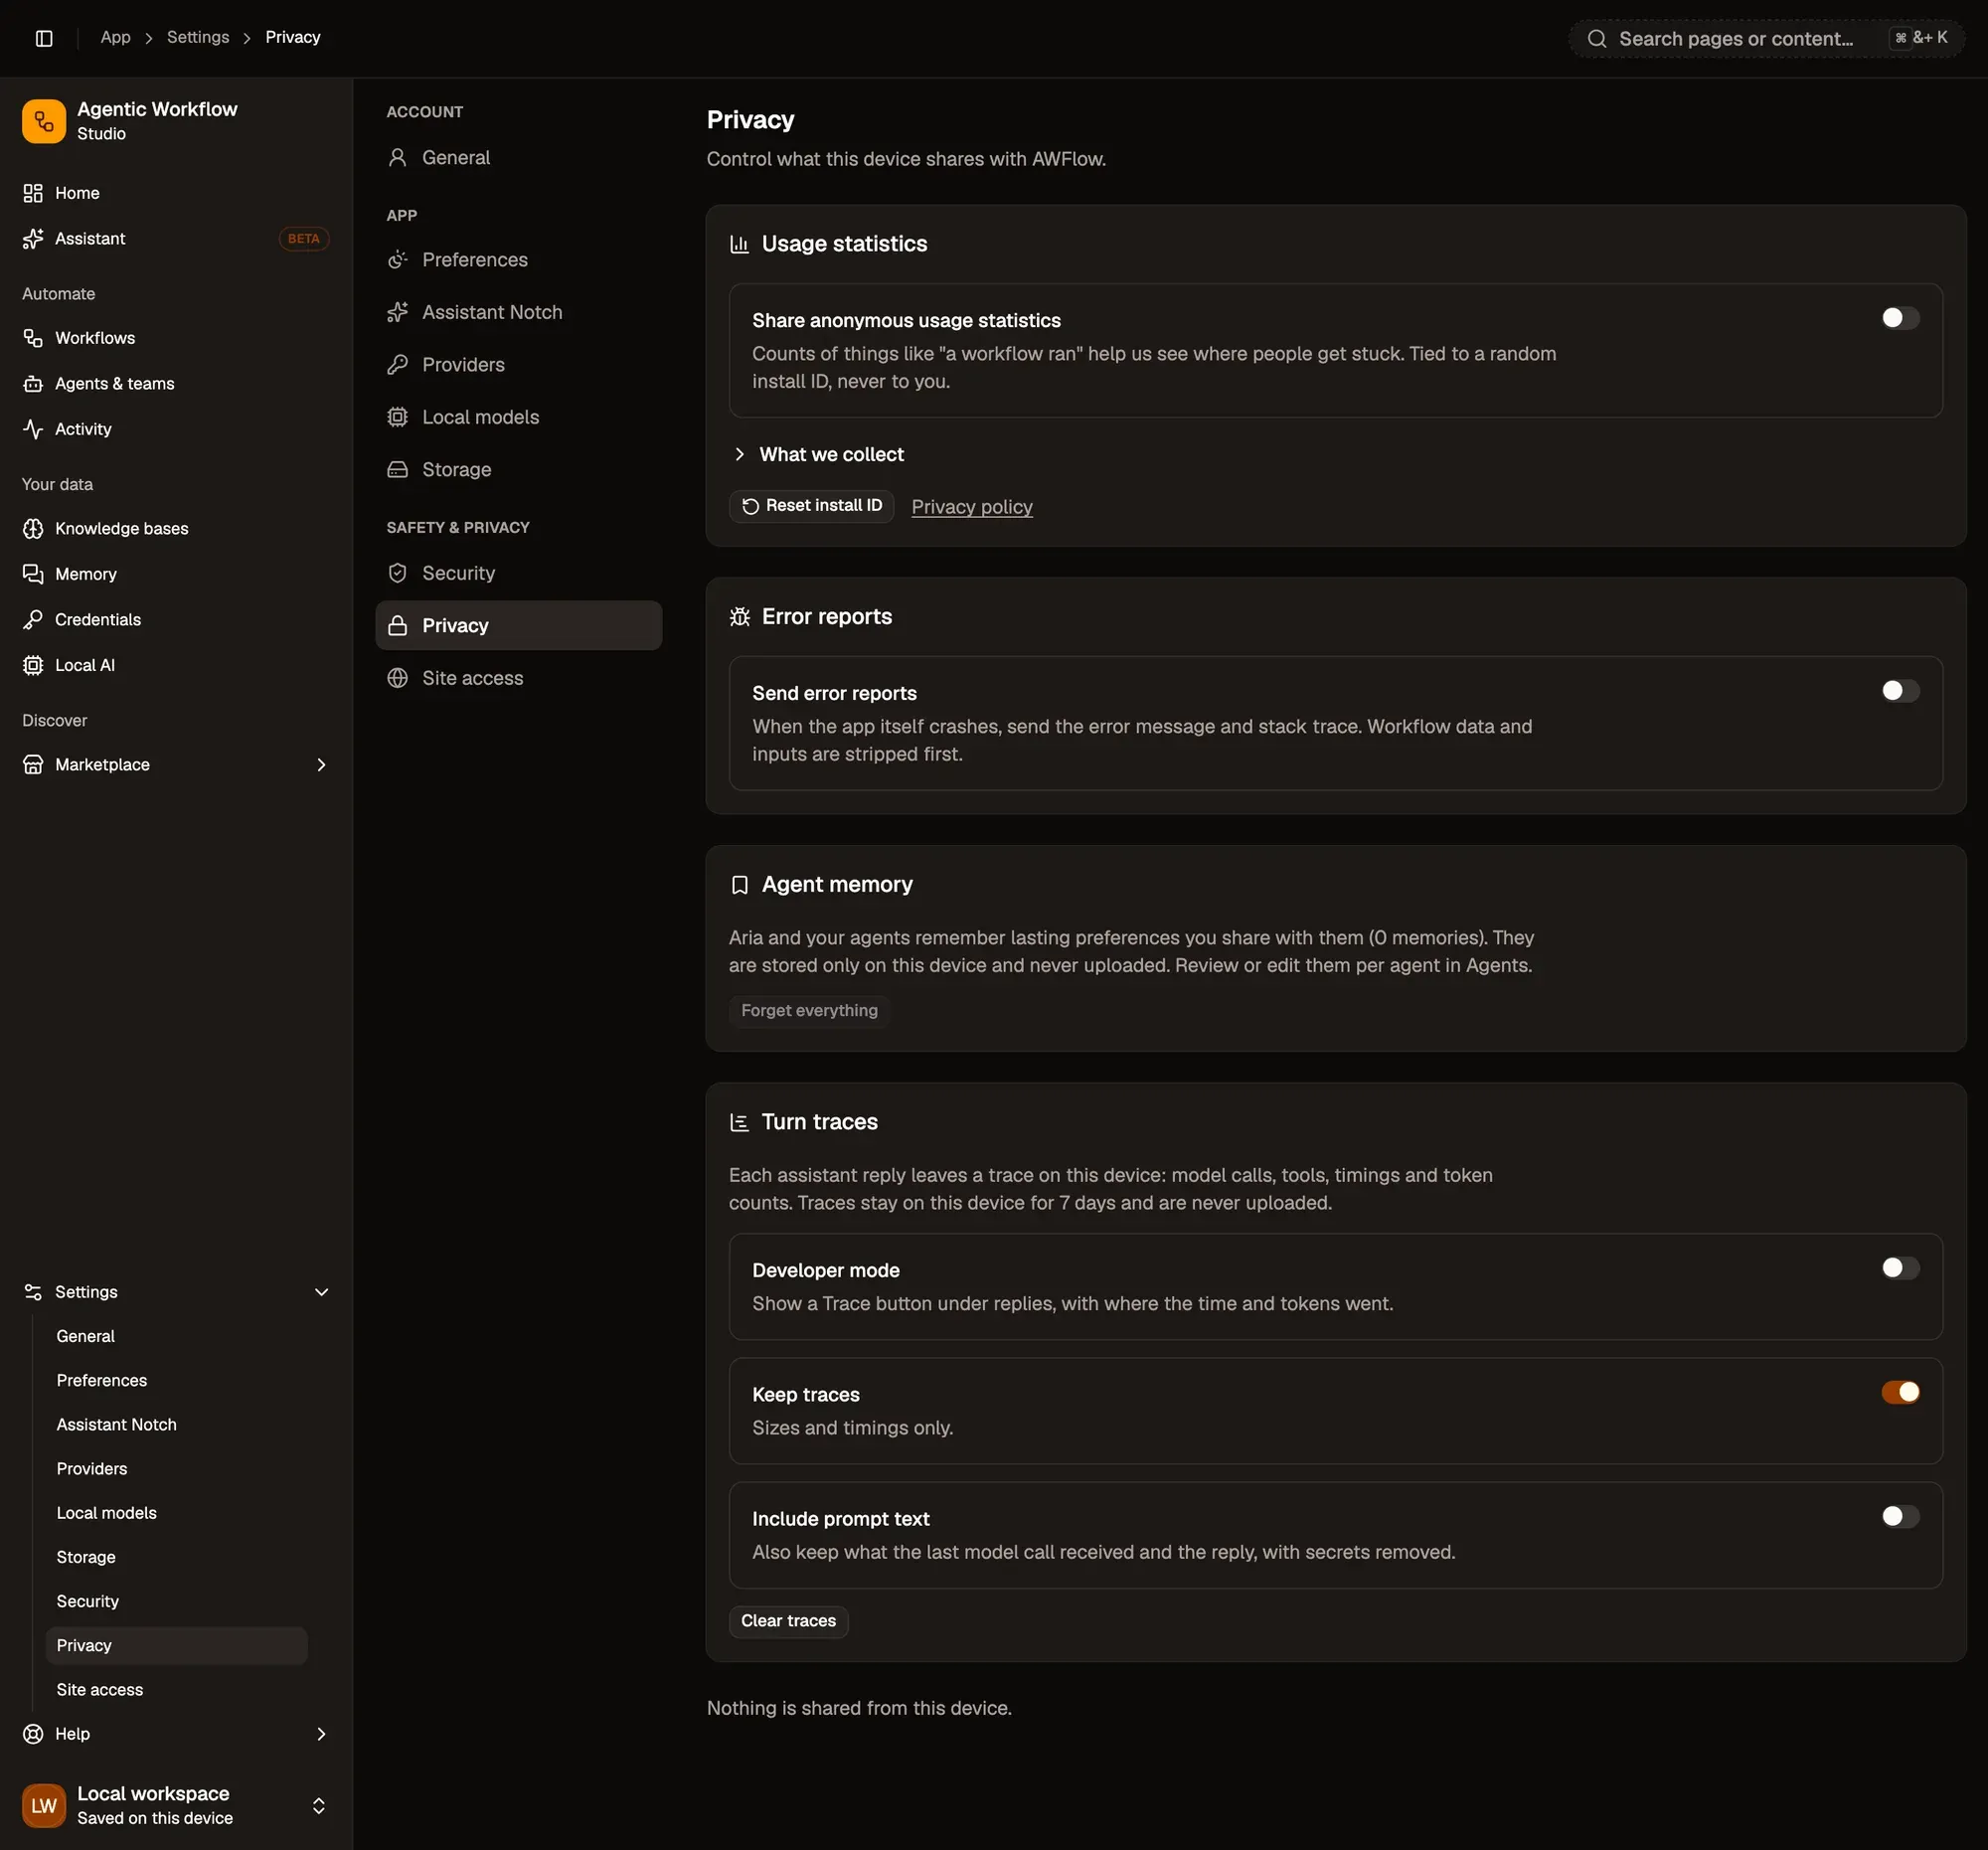1988x1850 pixels.
Task: Enable Developer mode toggle
Action: point(1899,1268)
